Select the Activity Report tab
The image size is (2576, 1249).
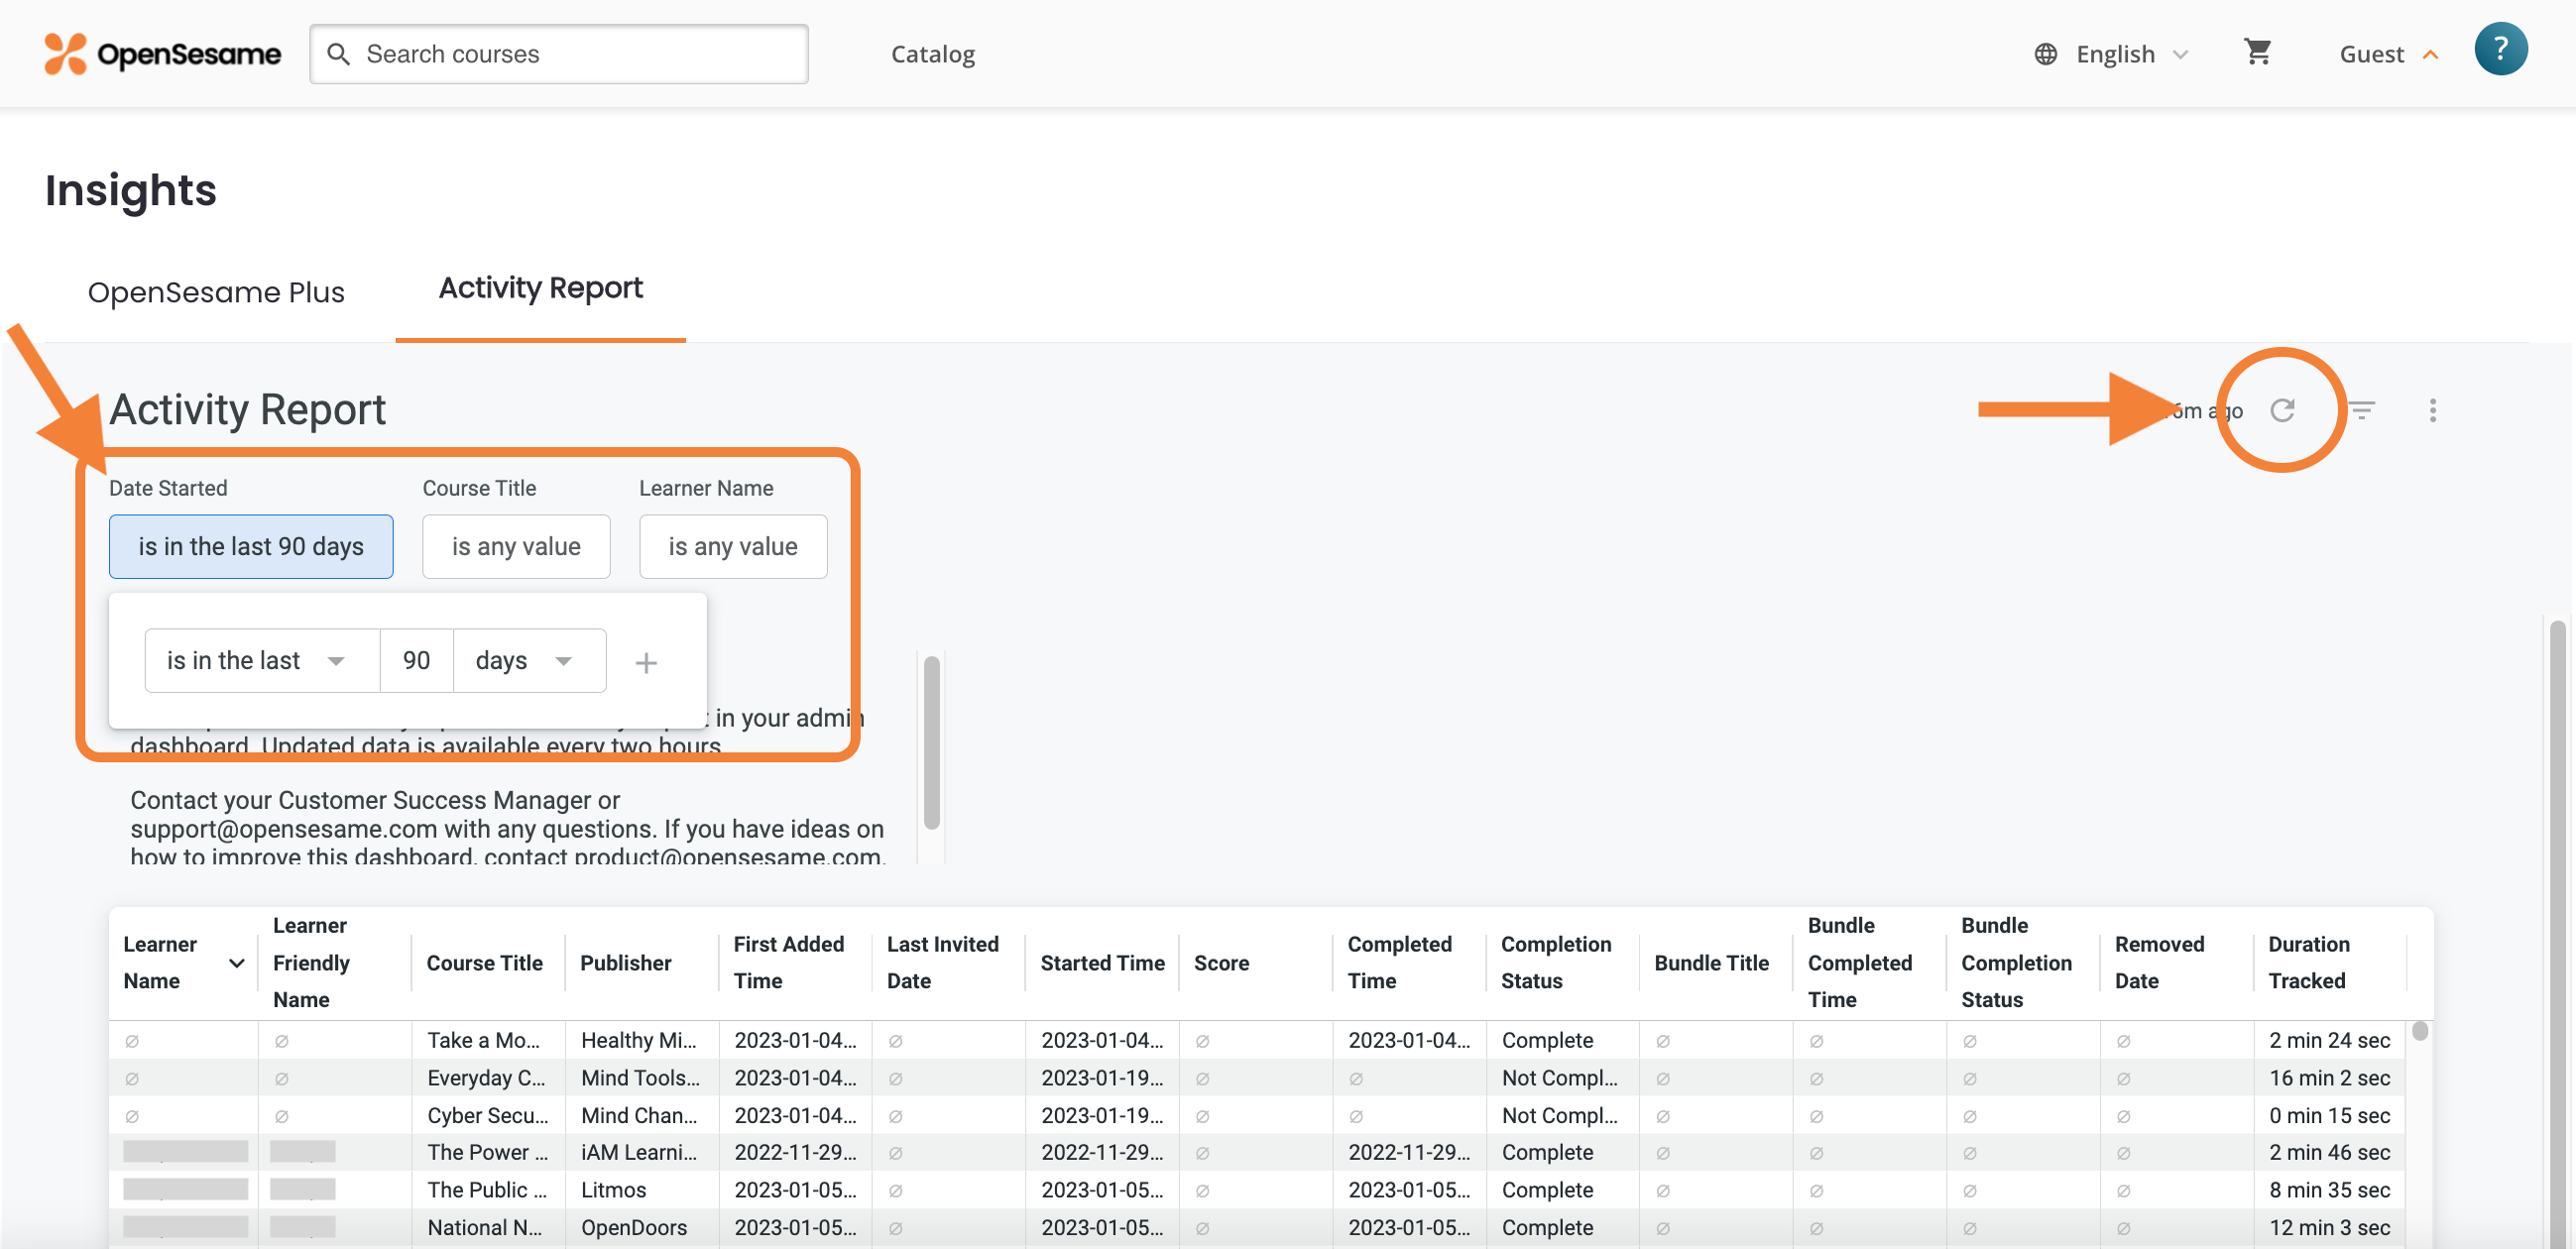click(x=540, y=288)
